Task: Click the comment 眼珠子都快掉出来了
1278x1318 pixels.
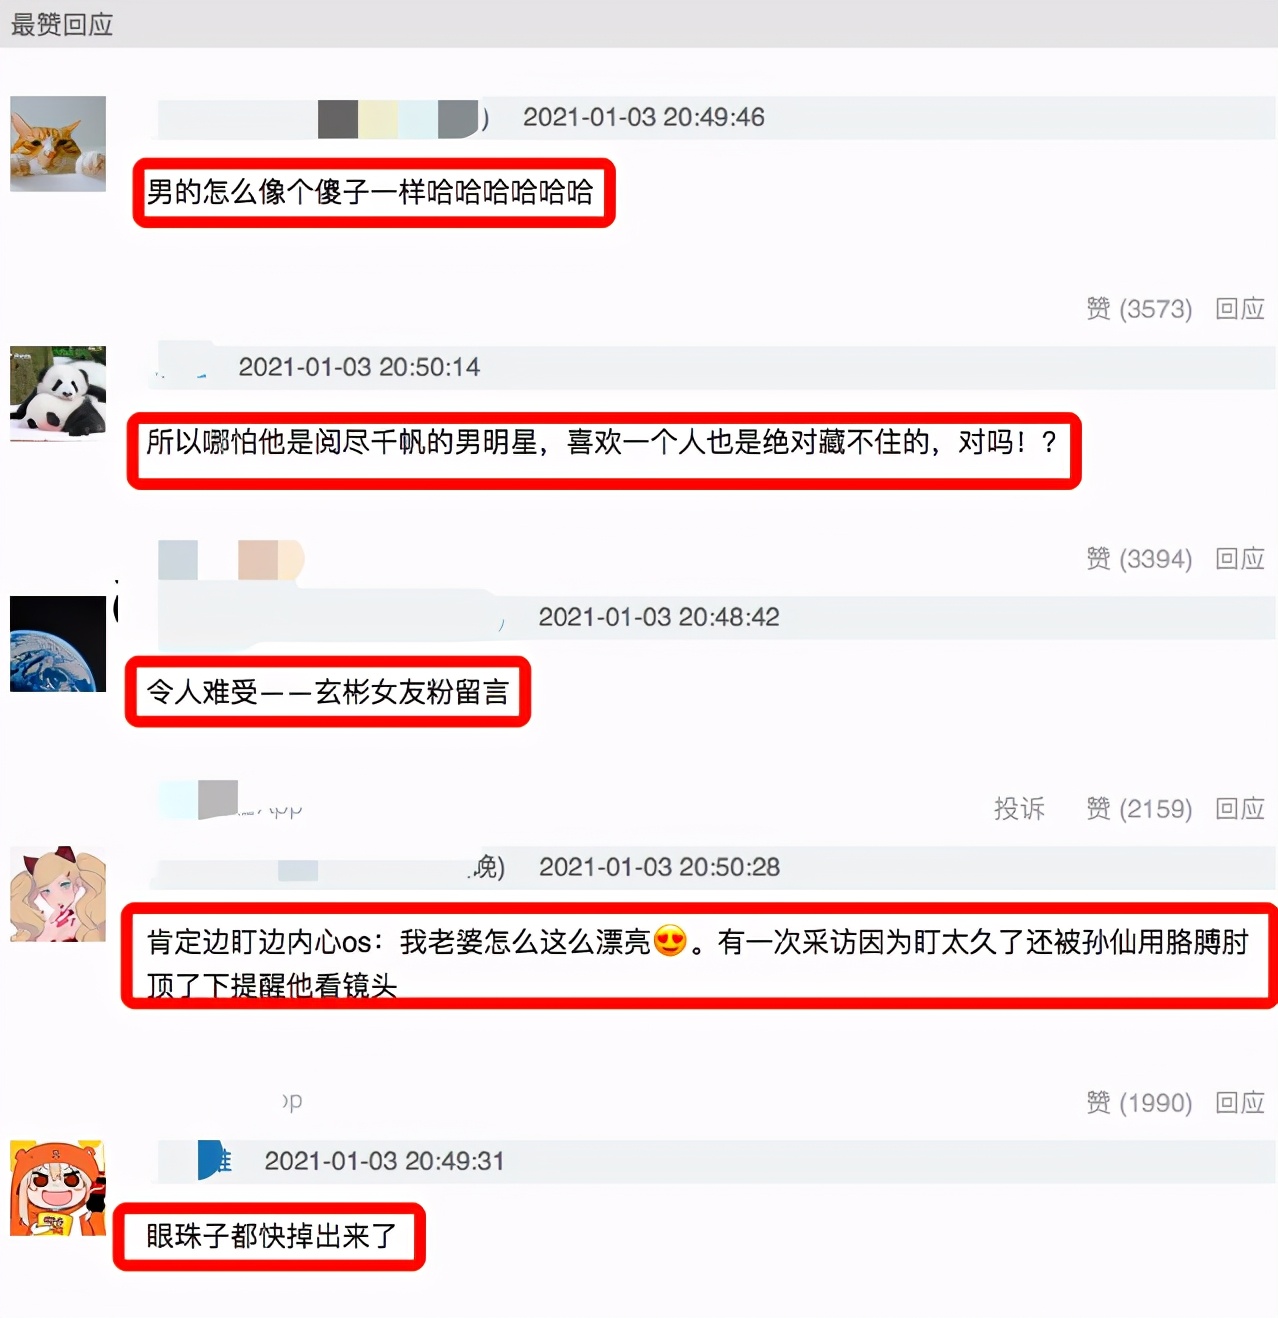Action: click(x=271, y=1236)
